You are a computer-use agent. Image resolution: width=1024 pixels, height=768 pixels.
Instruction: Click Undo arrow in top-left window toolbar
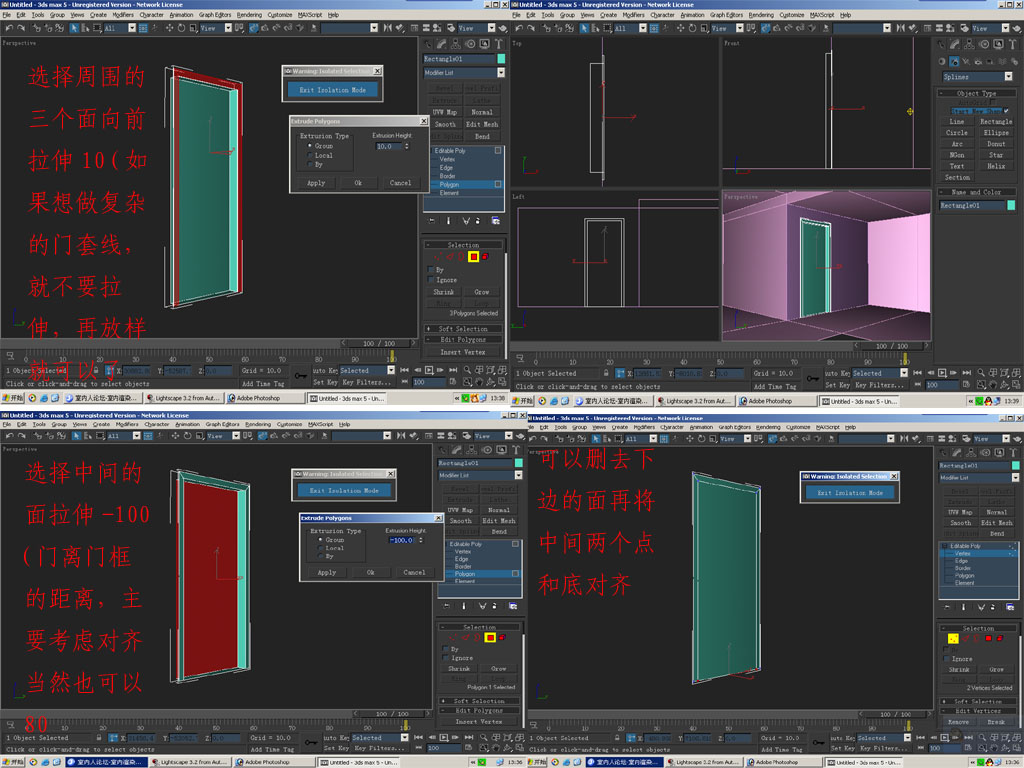tap(9, 28)
